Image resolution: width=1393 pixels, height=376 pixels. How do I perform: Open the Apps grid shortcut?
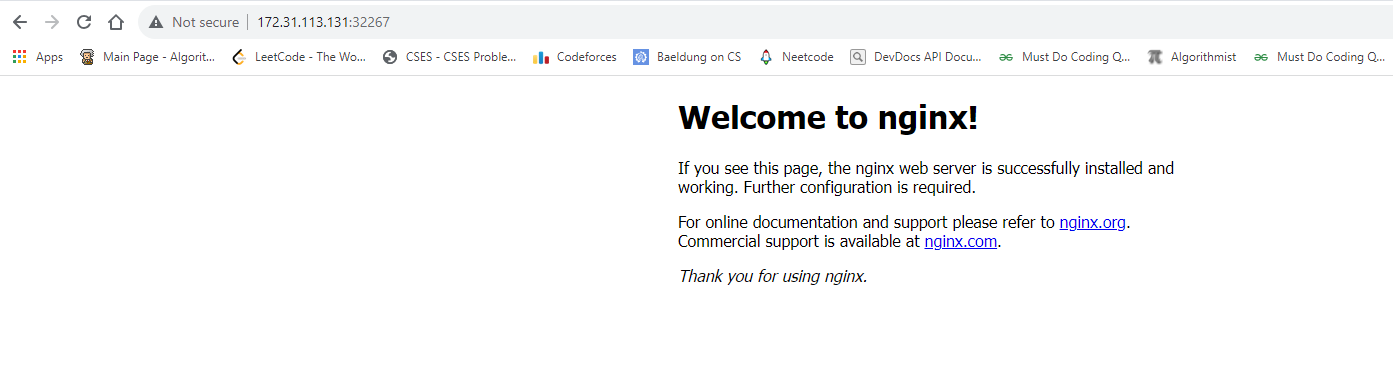pyautogui.click(x=37, y=57)
